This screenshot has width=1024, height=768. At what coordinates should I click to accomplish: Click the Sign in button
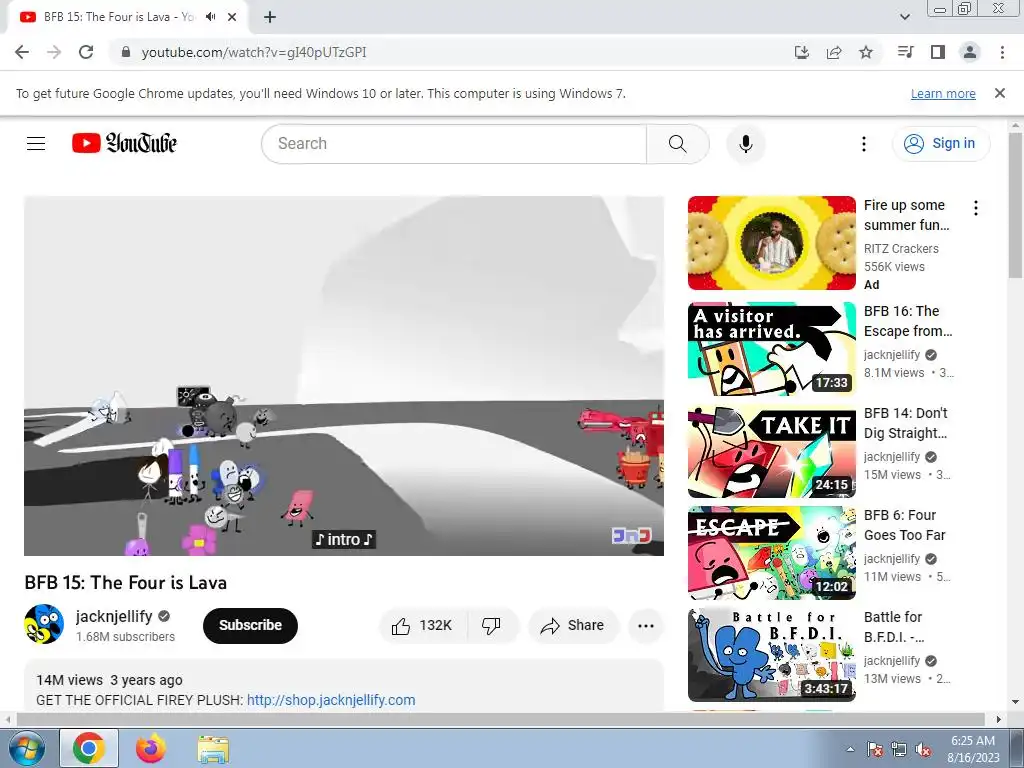coord(941,144)
